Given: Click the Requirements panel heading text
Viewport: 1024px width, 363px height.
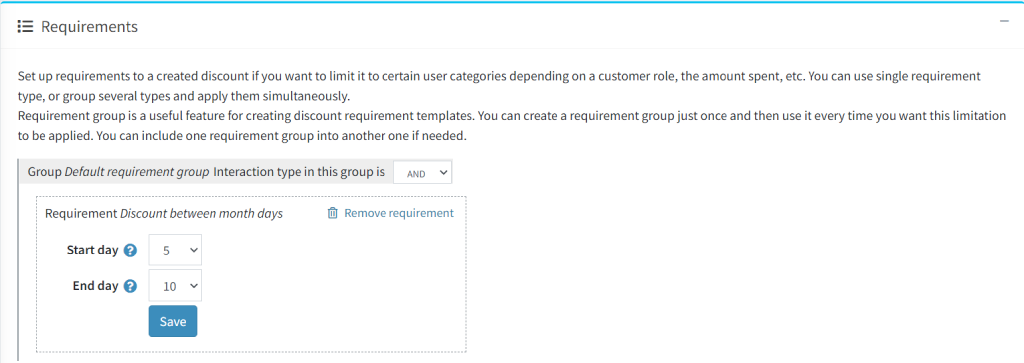Looking at the screenshot, I should click(89, 27).
